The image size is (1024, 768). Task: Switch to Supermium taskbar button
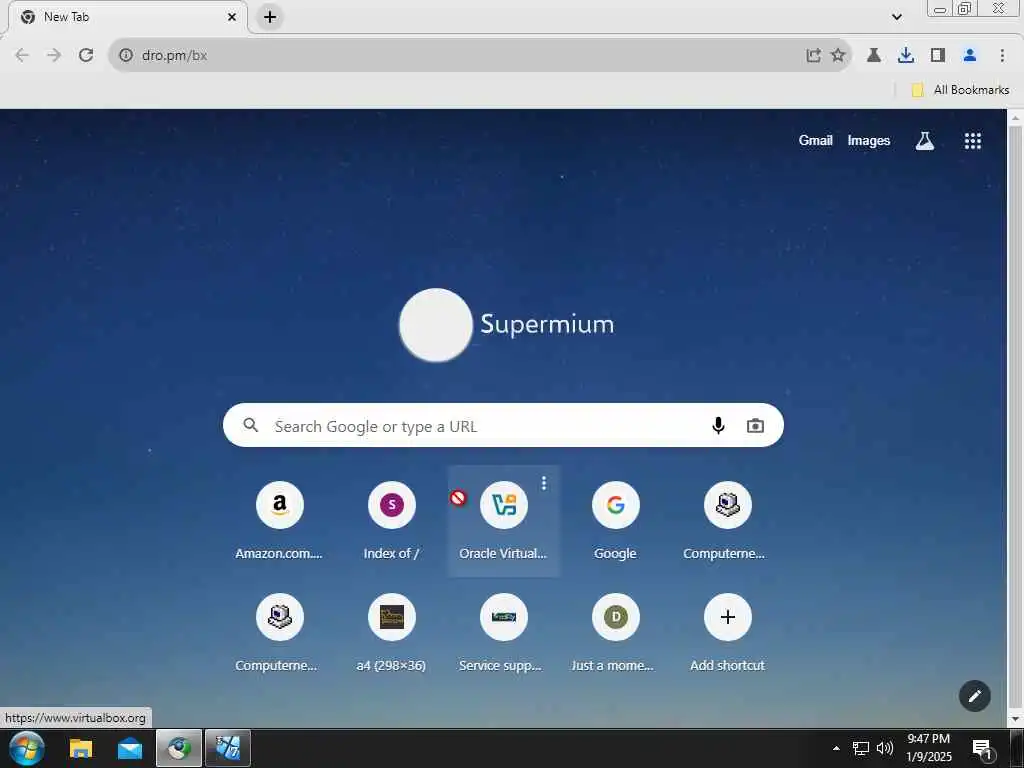pyautogui.click(x=178, y=748)
